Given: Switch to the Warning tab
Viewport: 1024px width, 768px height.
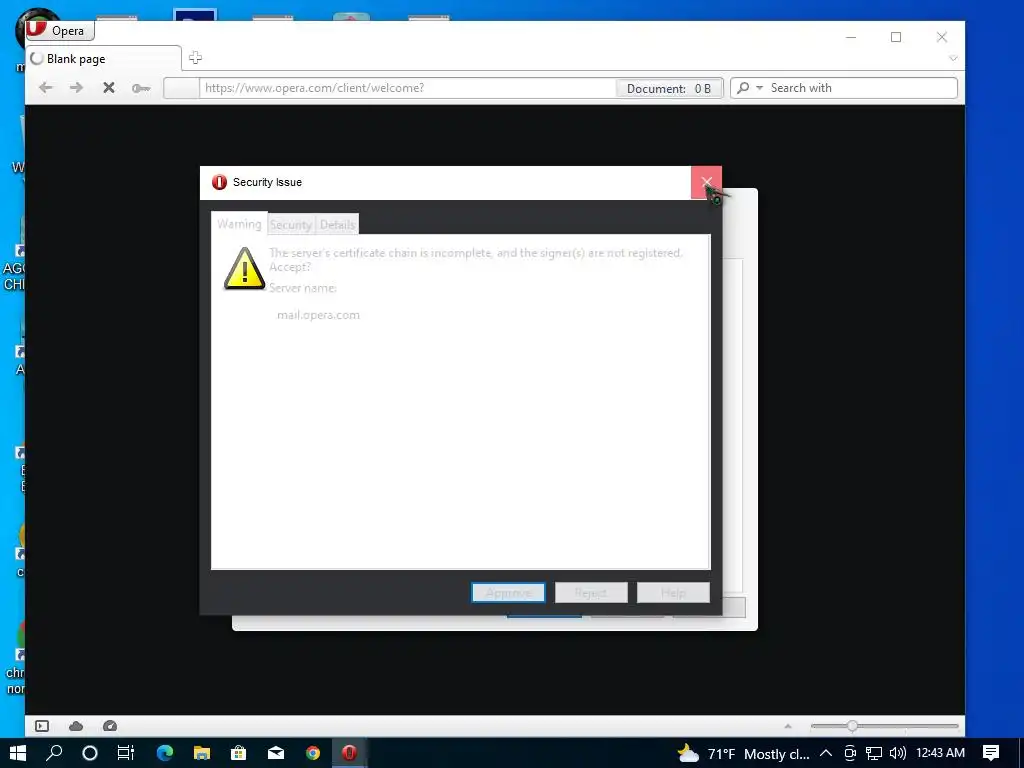Looking at the screenshot, I should [x=239, y=223].
